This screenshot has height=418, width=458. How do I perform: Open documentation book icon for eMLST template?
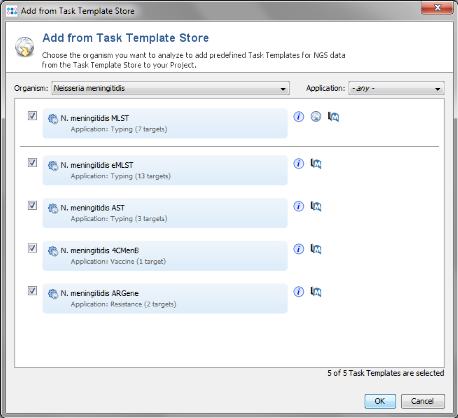tap(316, 164)
